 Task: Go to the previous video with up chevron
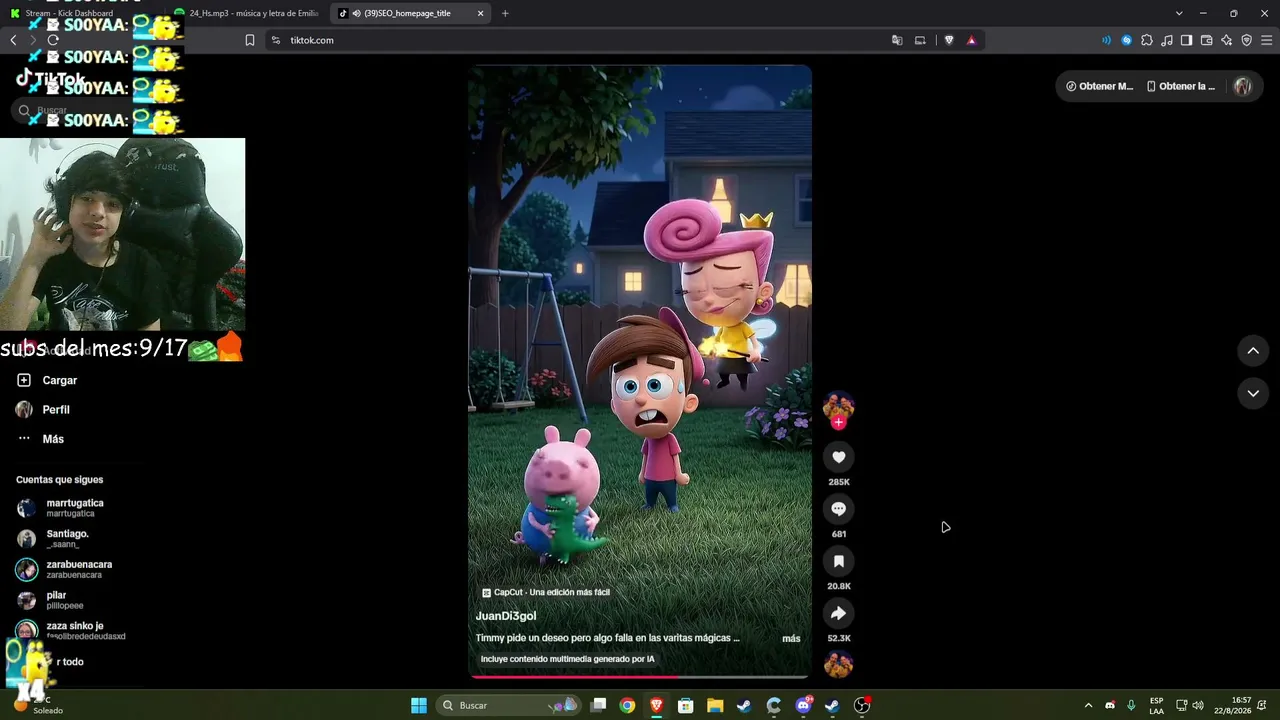click(x=1253, y=351)
